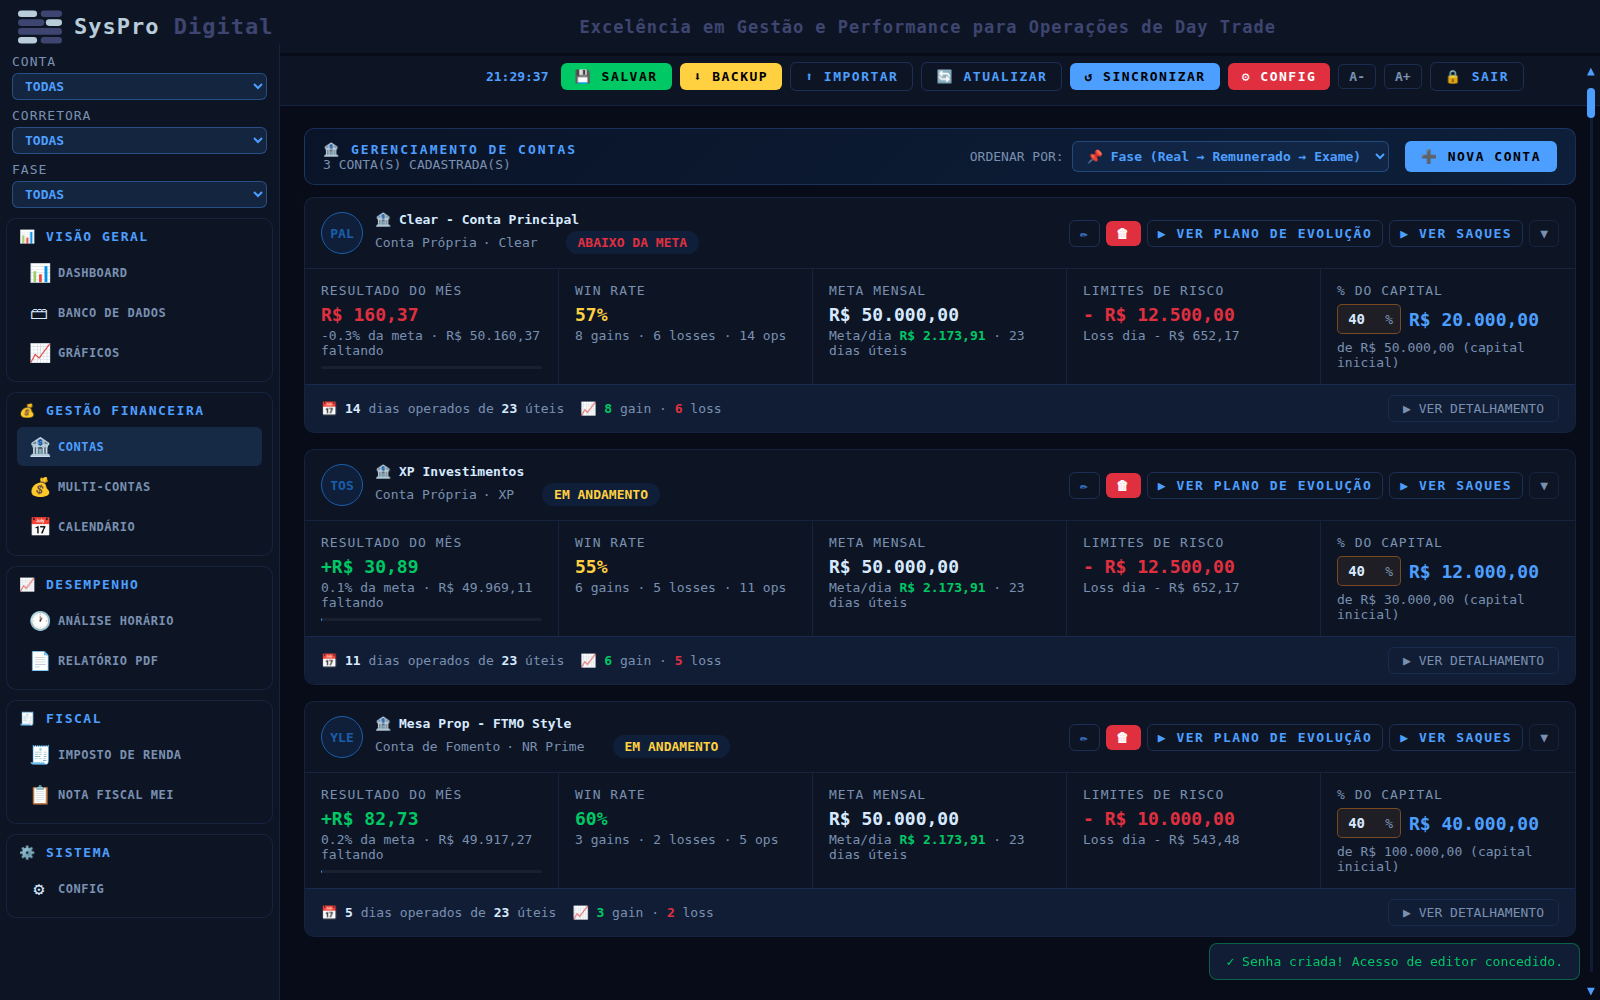Increase font size with A+ button
The image size is (1600, 1000).
[1403, 77]
